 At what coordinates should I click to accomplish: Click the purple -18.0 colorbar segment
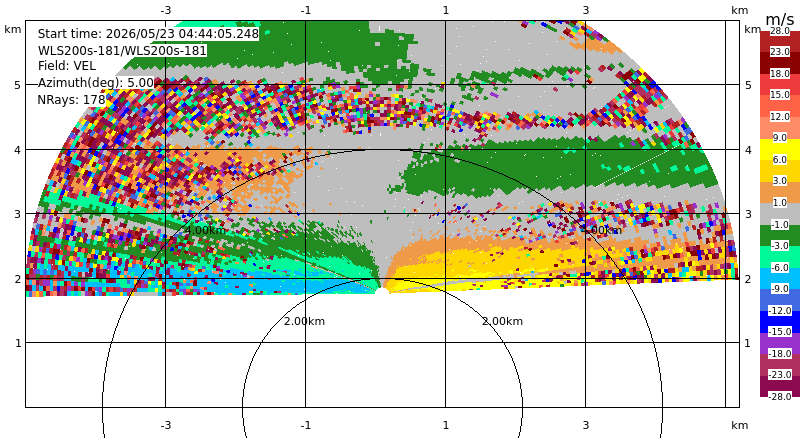780,343
